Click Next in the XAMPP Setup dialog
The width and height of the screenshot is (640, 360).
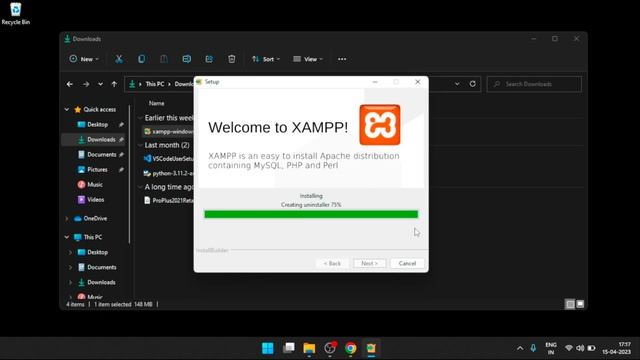369,263
